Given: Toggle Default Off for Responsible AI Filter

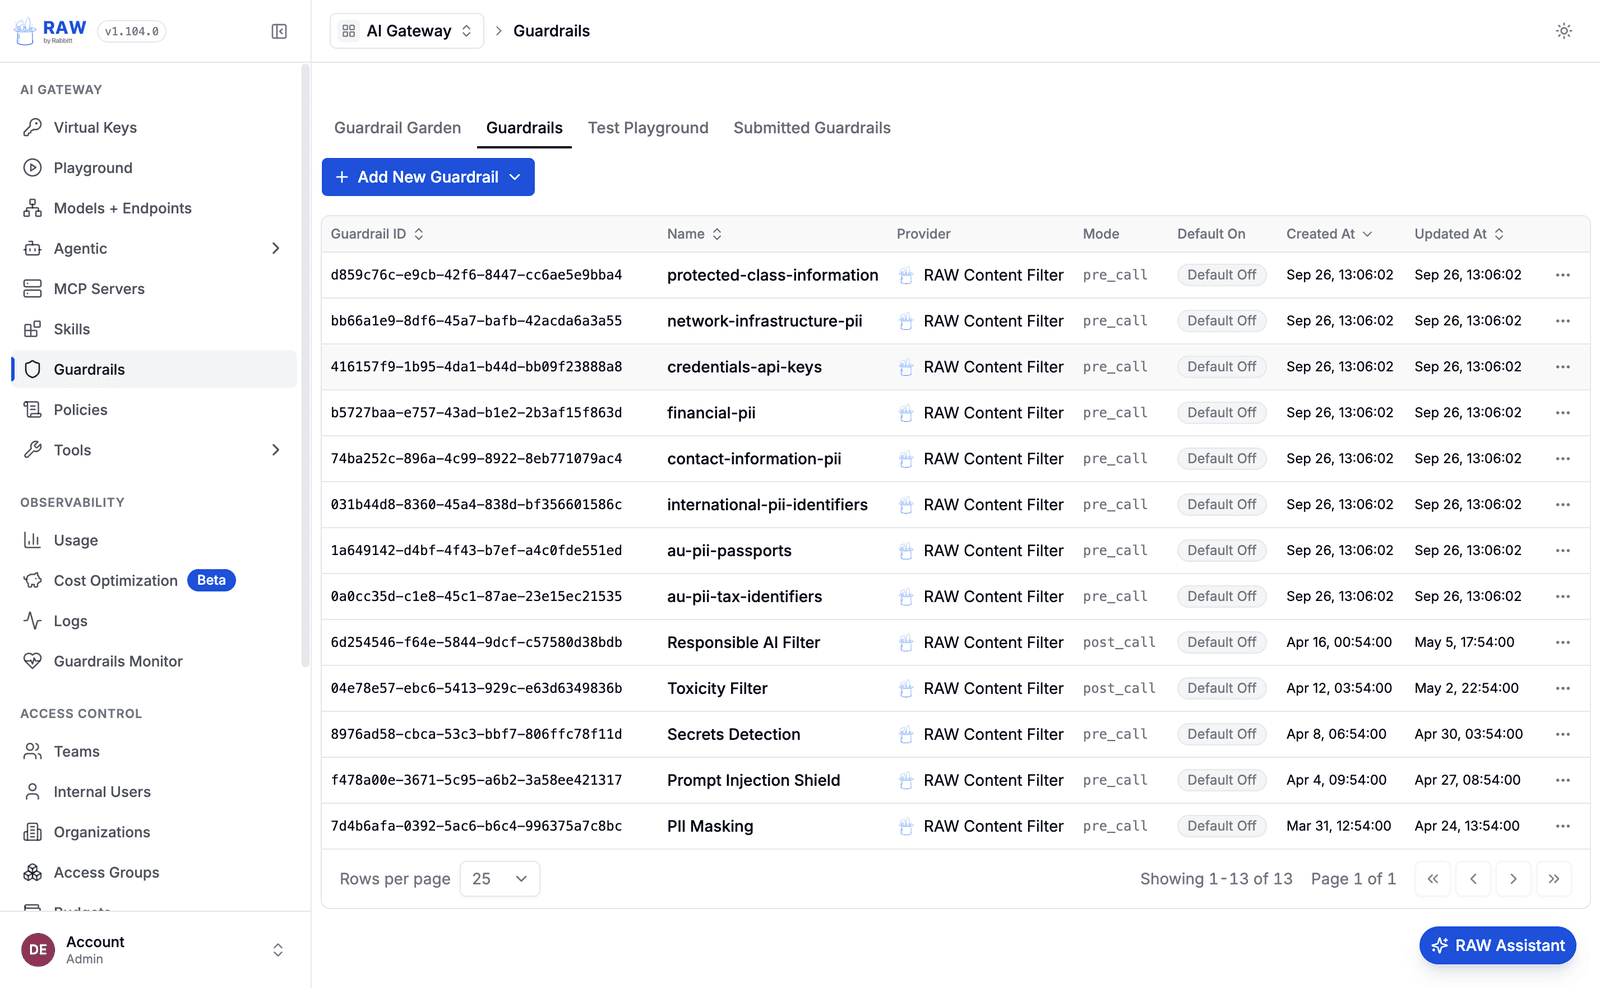Looking at the screenshot, I should [x=1221, y=642].
